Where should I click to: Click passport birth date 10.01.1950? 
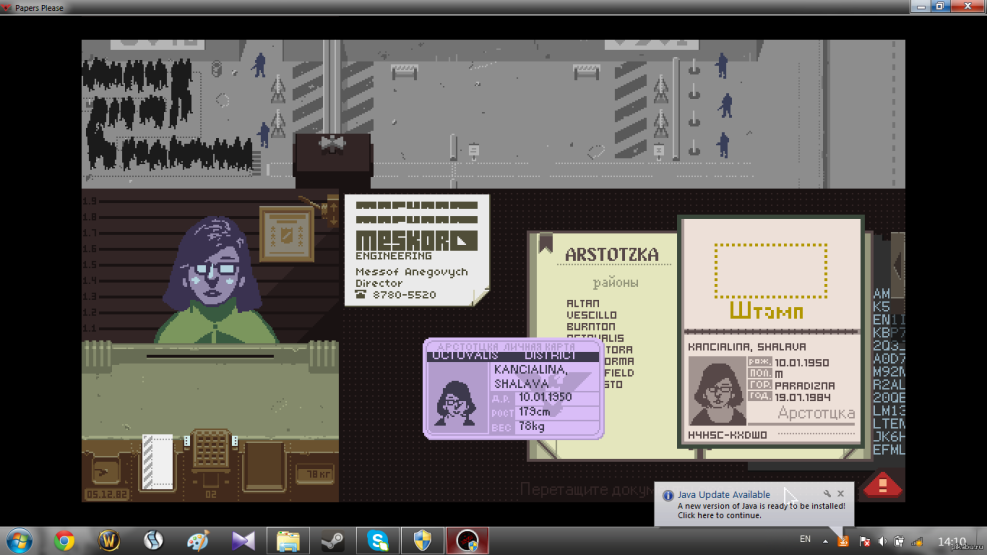pyautogui.click(x=801, y=362)
